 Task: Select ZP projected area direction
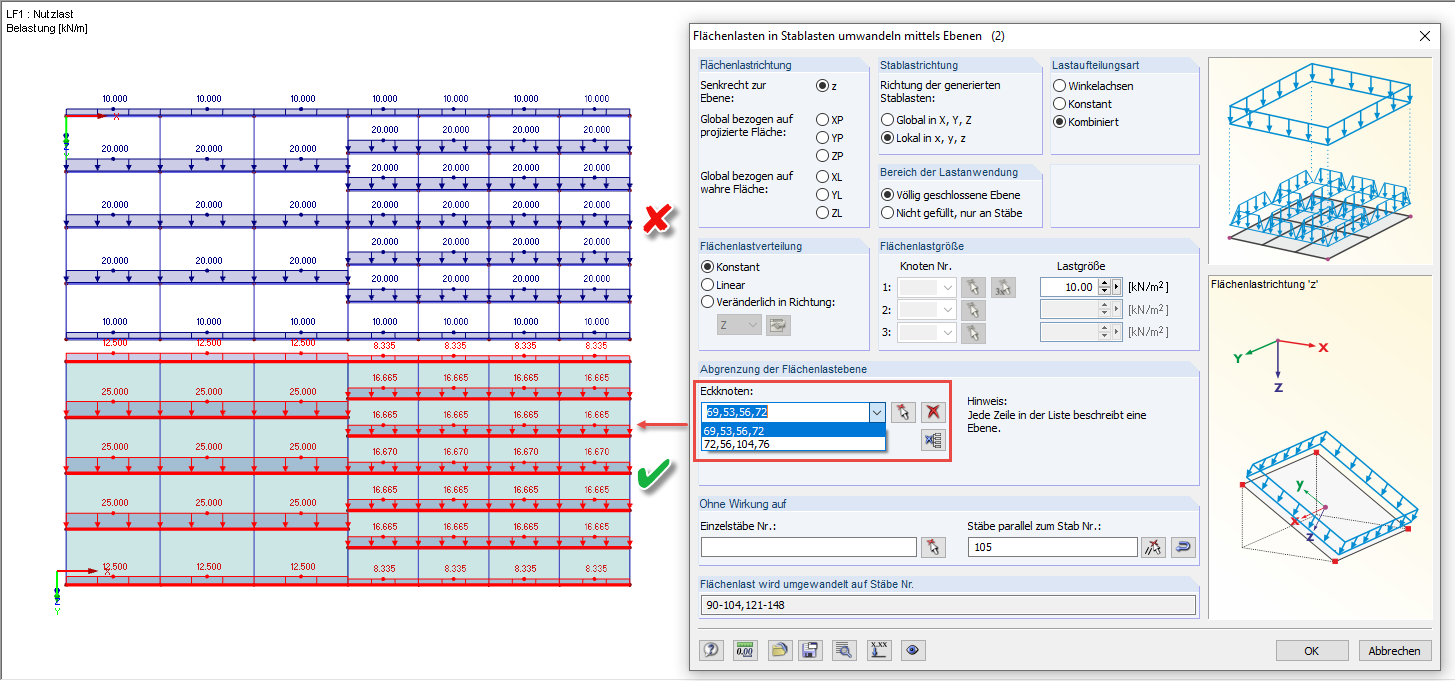(823, 155)
